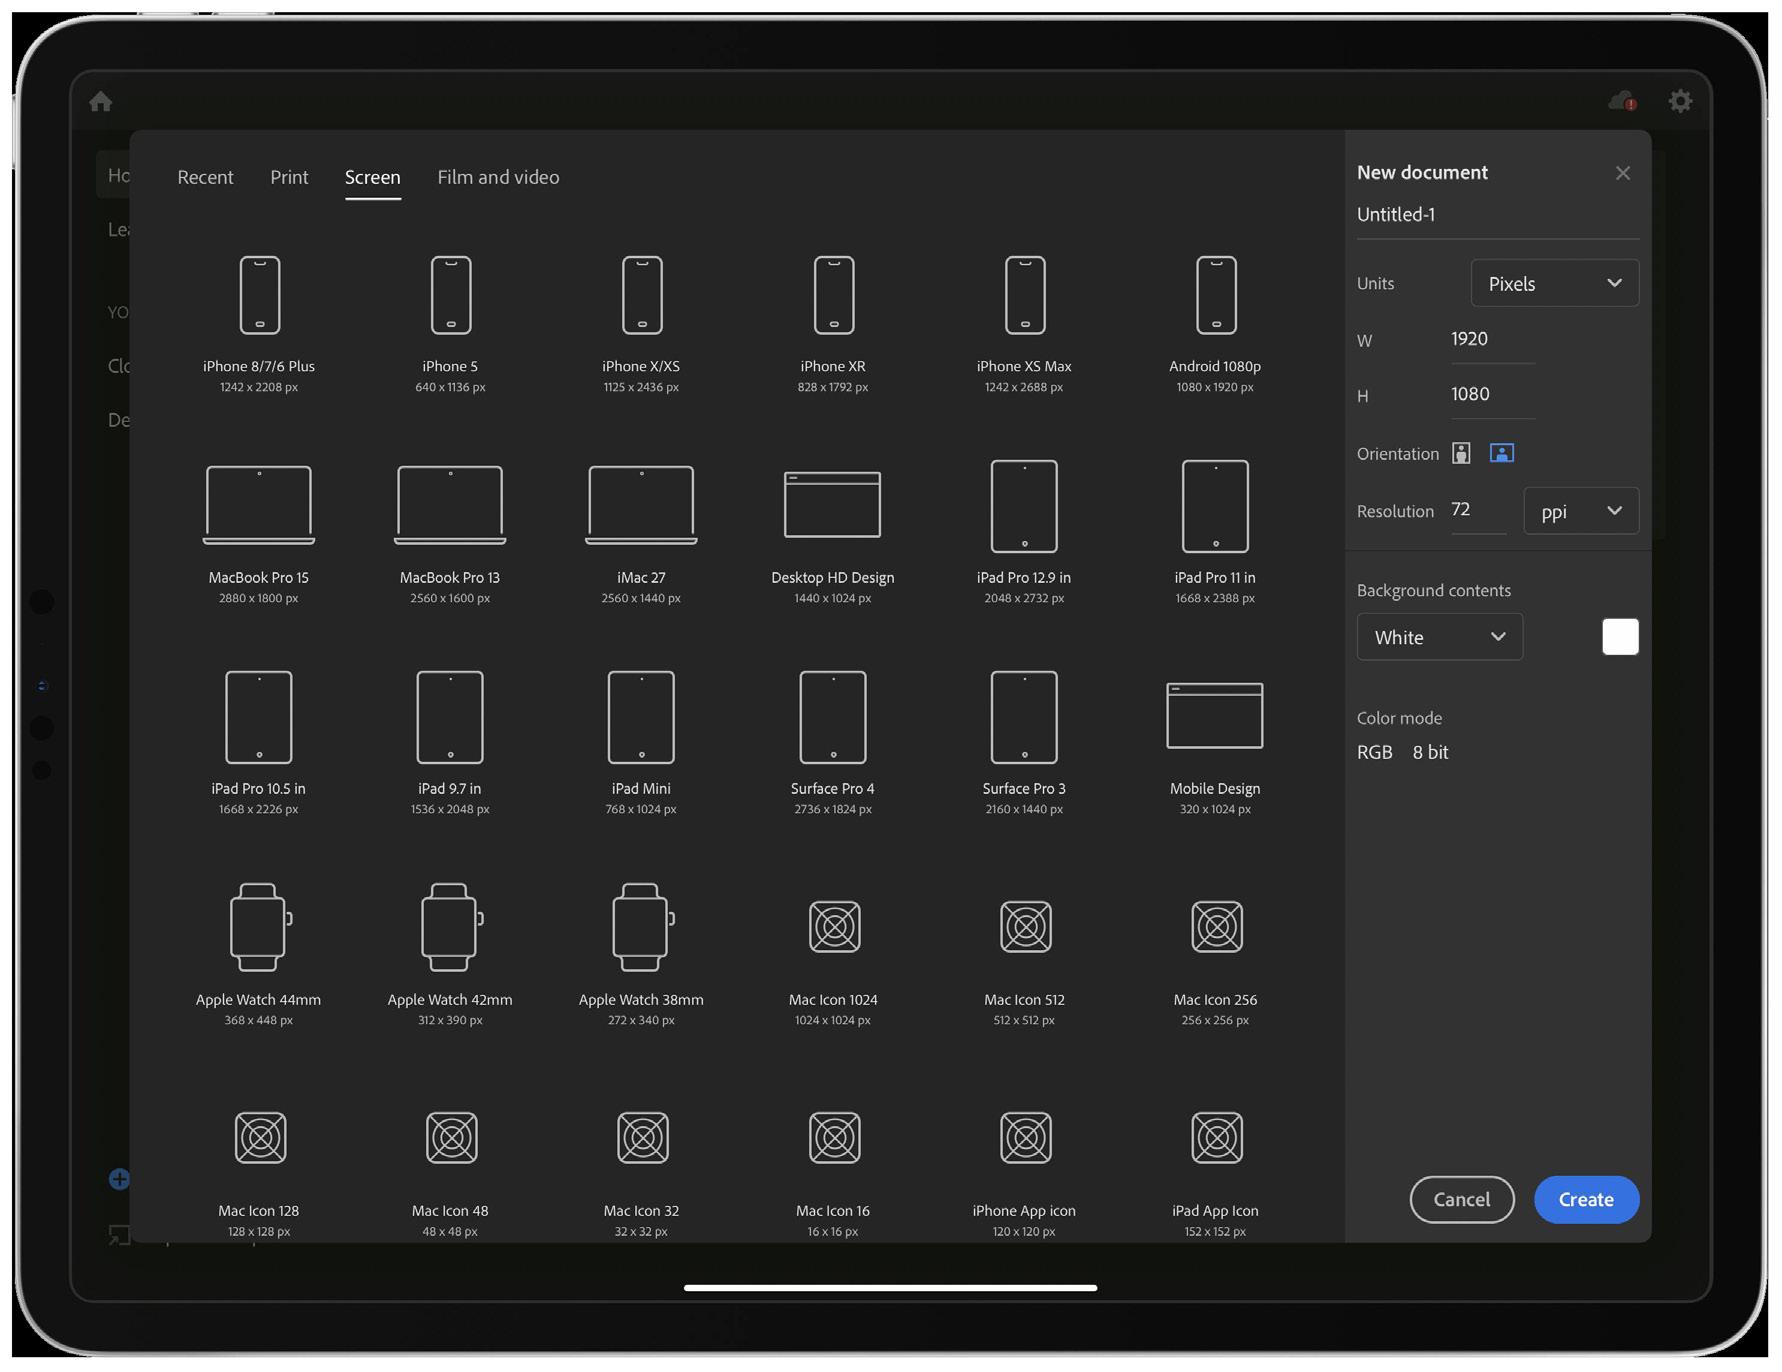The width and height of the screenshot is (1782, 1372).
Task: Select the iPad Pro 12.9 in preset
Action: [1024, 533]
